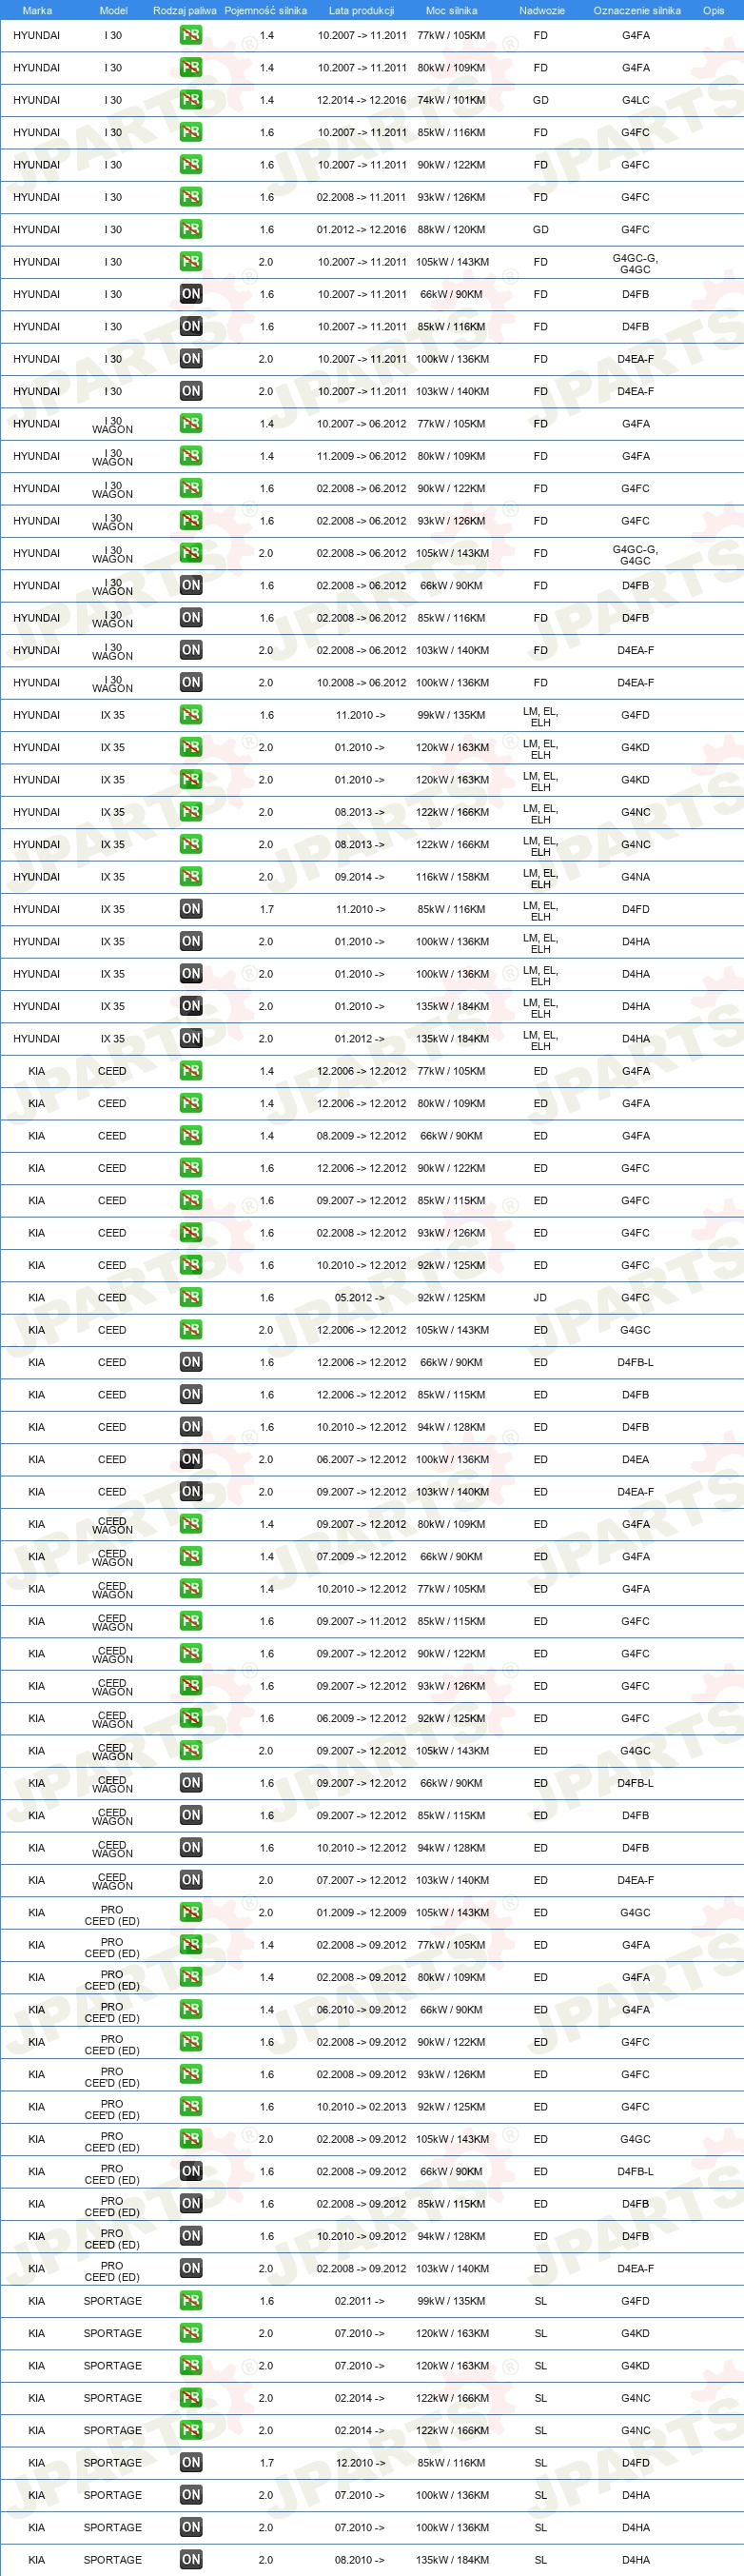Click diesel ON icon for CEED WAGON 07.2007 row
Image resolution: width=744 pixels, height=2576 pixels.
[191, 1880]
